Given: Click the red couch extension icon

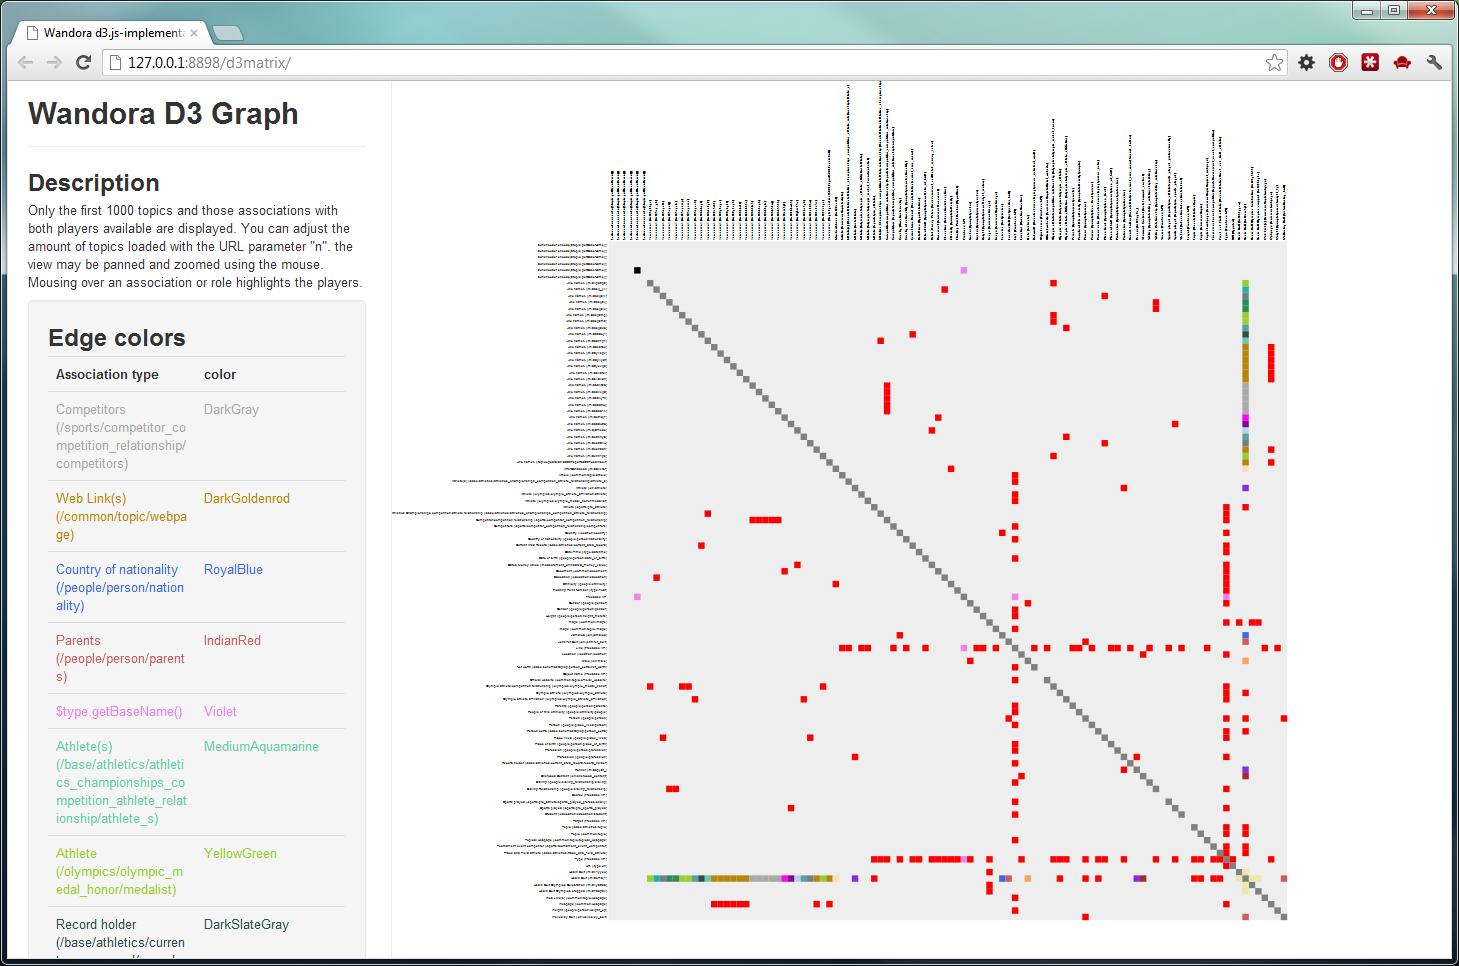Looking at the screenshot, I should pos(1402,62).
